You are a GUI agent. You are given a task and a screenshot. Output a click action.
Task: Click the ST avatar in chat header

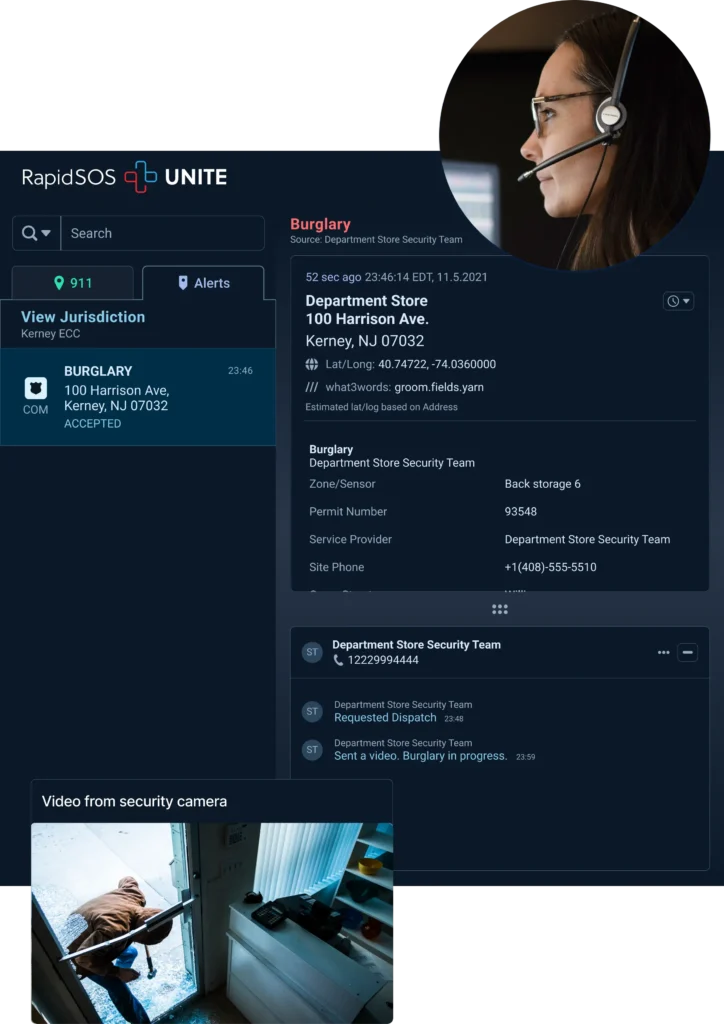click(312, 652)
